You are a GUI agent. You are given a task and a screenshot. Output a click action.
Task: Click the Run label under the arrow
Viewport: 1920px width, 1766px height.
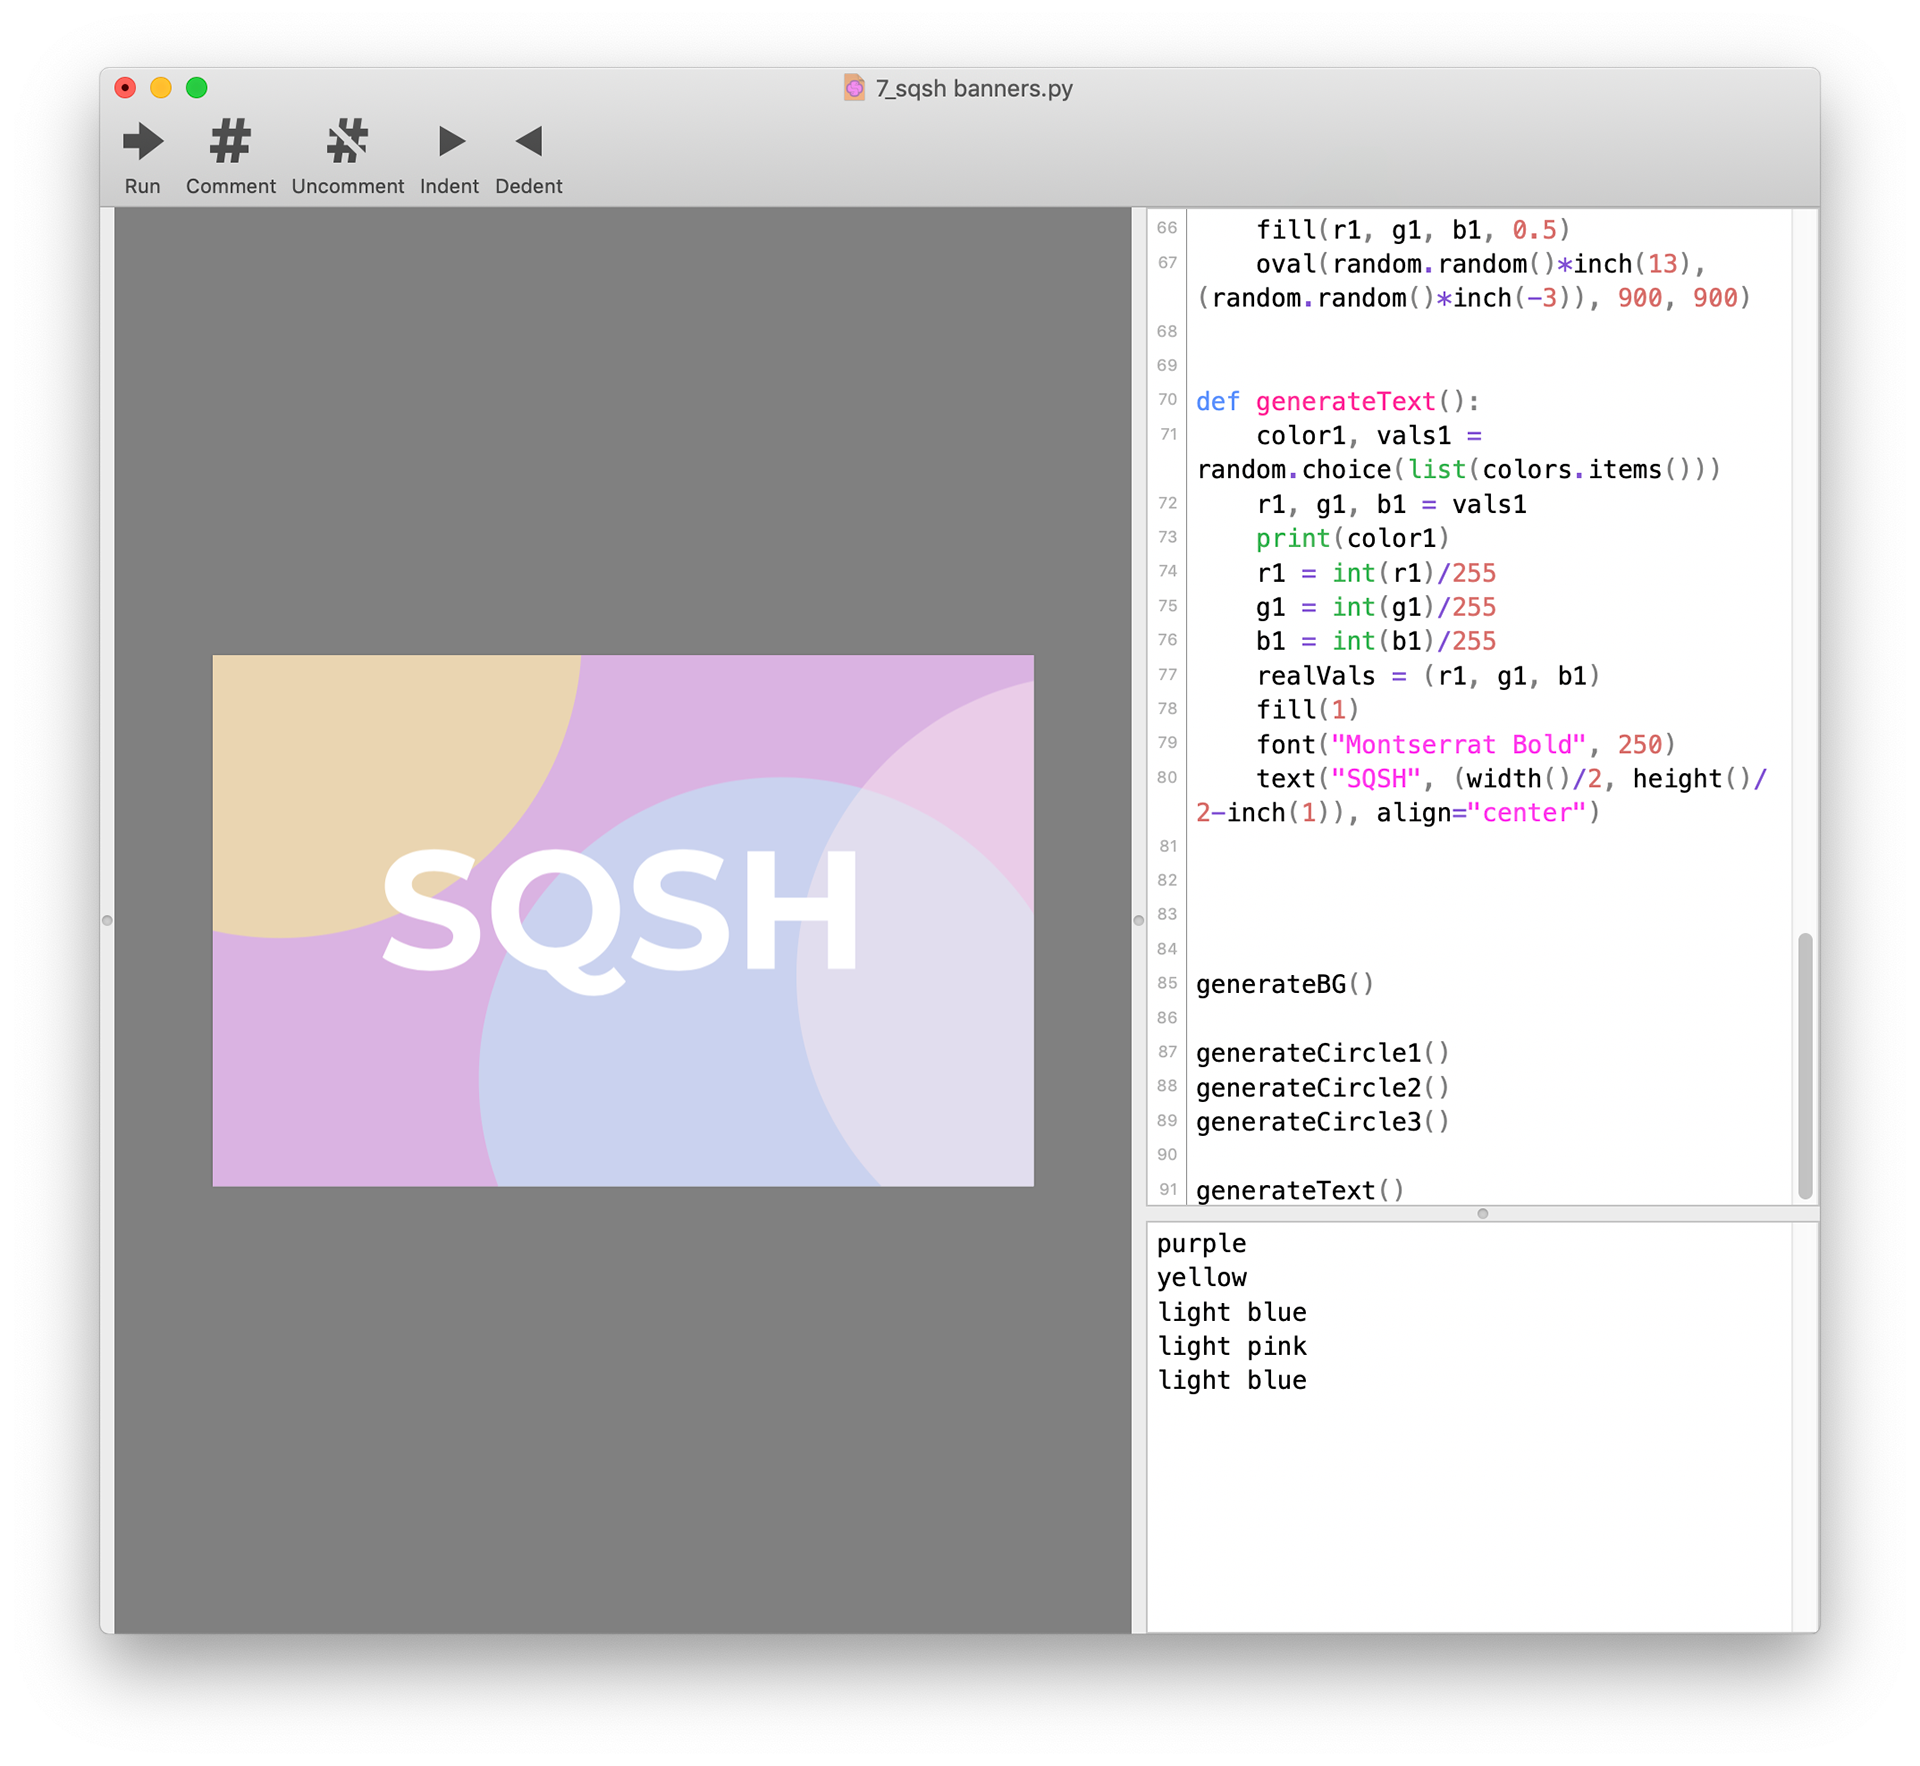click(142, 186)
